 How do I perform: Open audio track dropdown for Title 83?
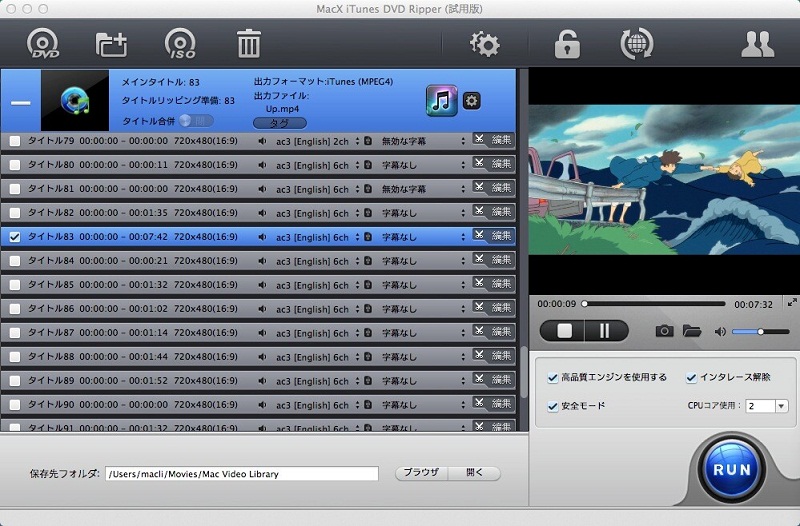point(357,237)
